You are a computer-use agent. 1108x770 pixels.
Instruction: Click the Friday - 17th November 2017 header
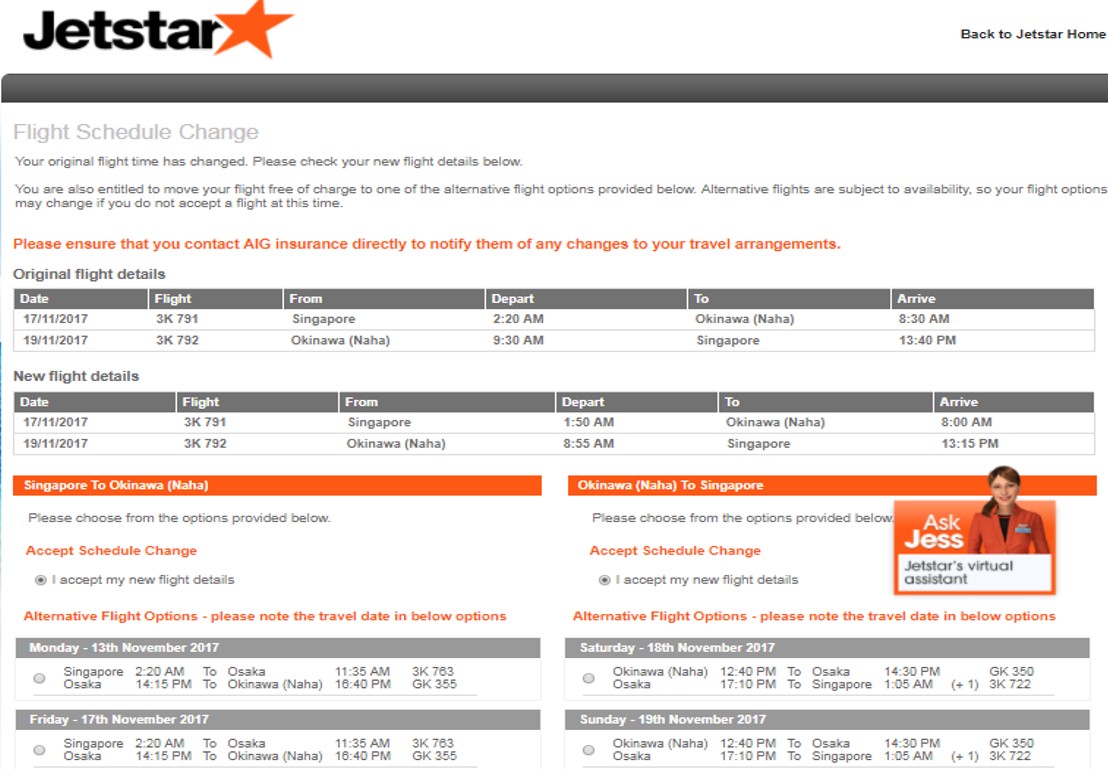(x=278, y=719)
